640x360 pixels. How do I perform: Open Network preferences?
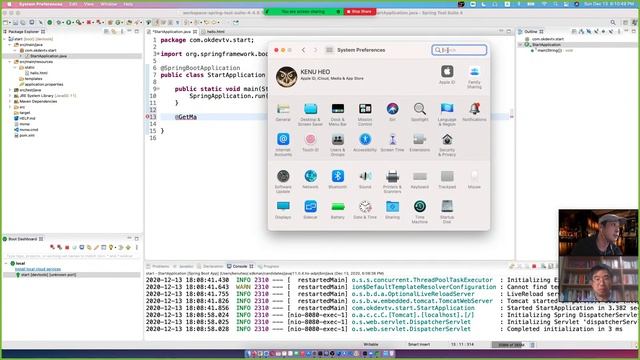(310, 179)
